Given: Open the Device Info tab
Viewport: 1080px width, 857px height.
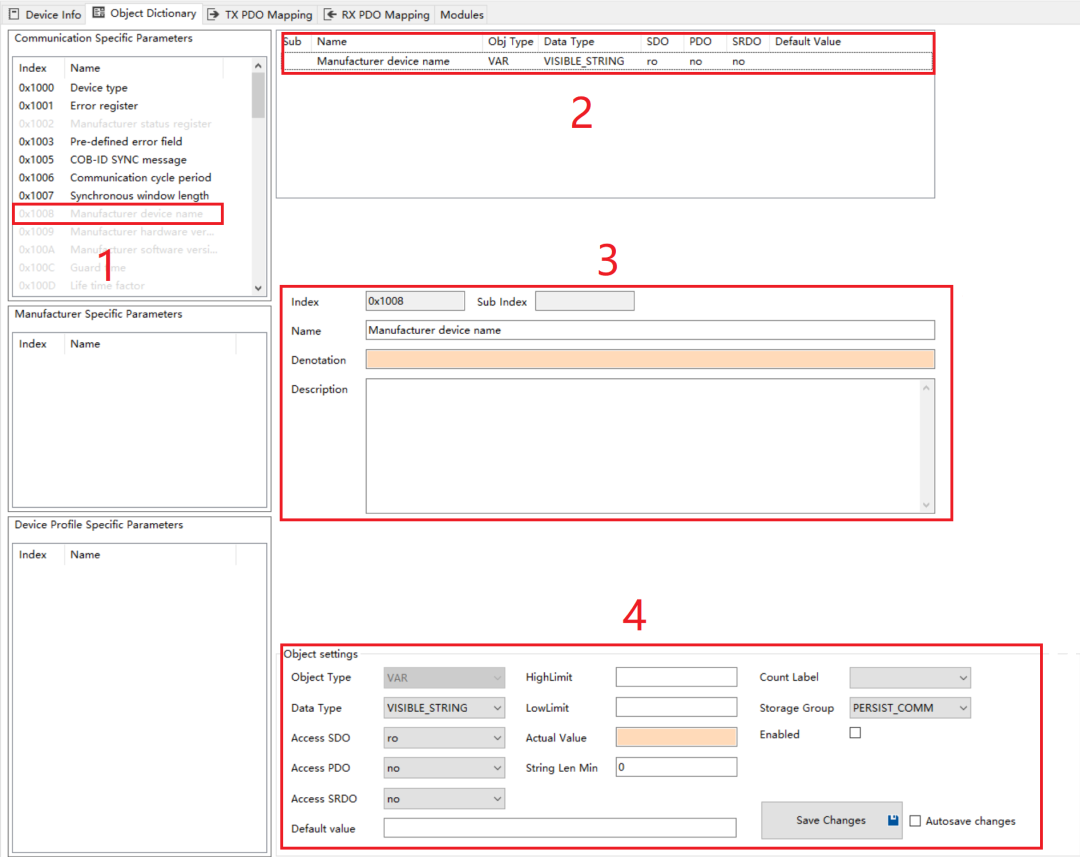Looking at the screenshot, I should 46,15.
